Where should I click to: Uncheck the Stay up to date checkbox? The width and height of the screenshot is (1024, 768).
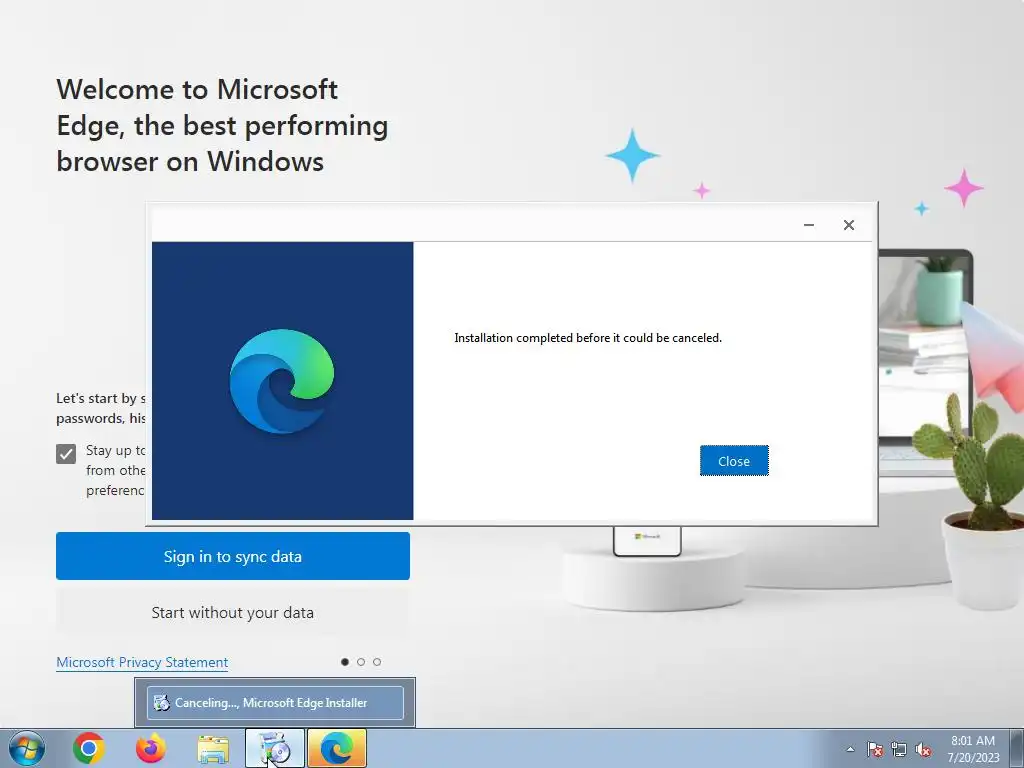tap(66, 454)
